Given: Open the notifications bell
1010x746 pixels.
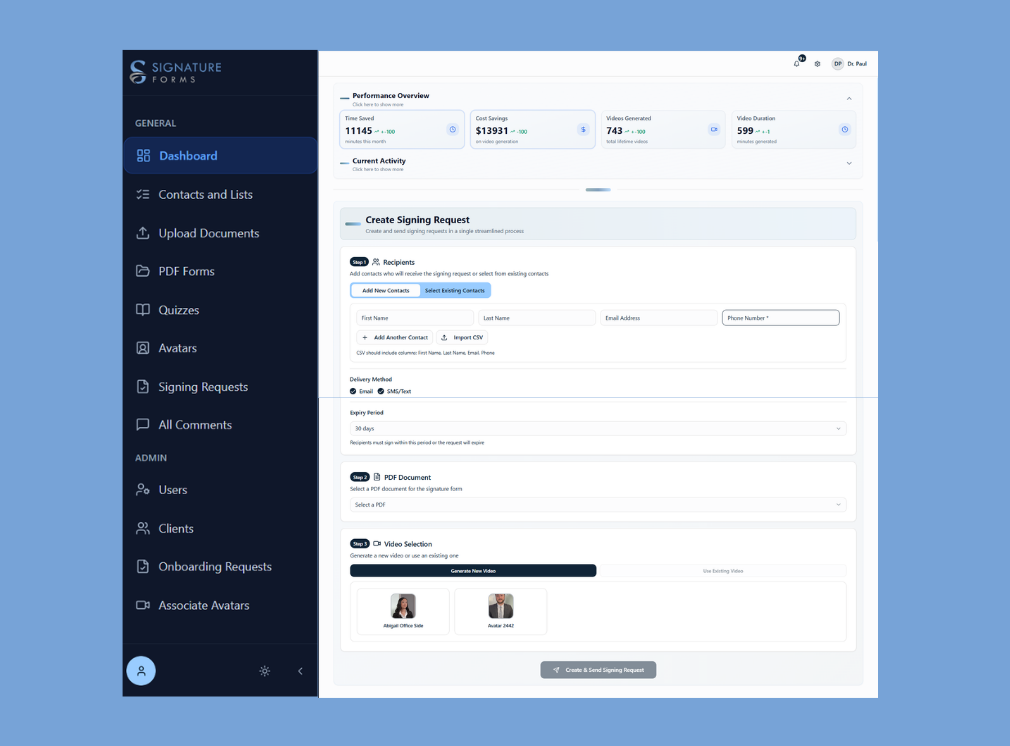Looking at the screenshot, I should (797, 63).
